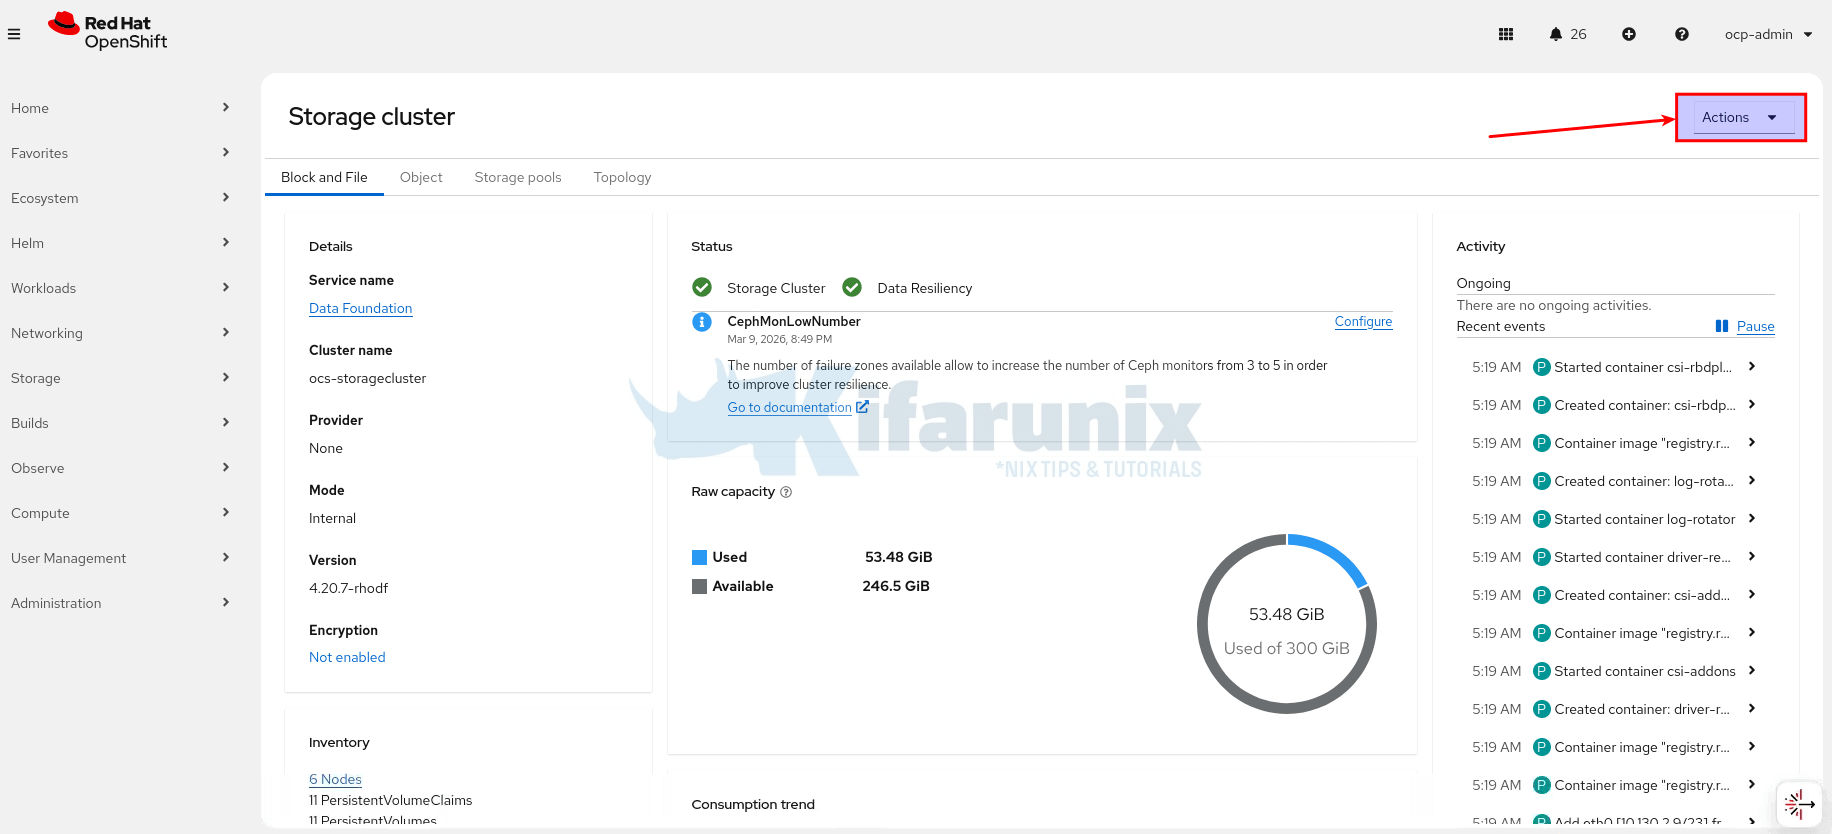1832x834 pixels.
Task: Click Configure for CephMonLowNumber alert
Action: (x=1363, y=321)
